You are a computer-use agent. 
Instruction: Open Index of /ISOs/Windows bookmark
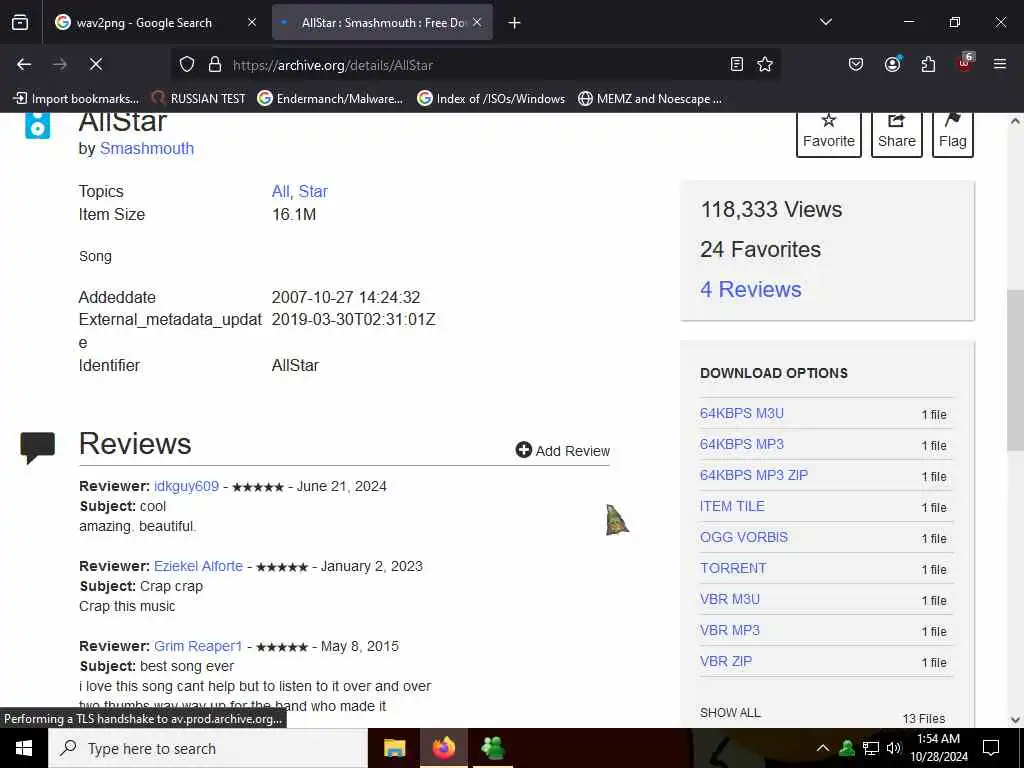(491, 99)
